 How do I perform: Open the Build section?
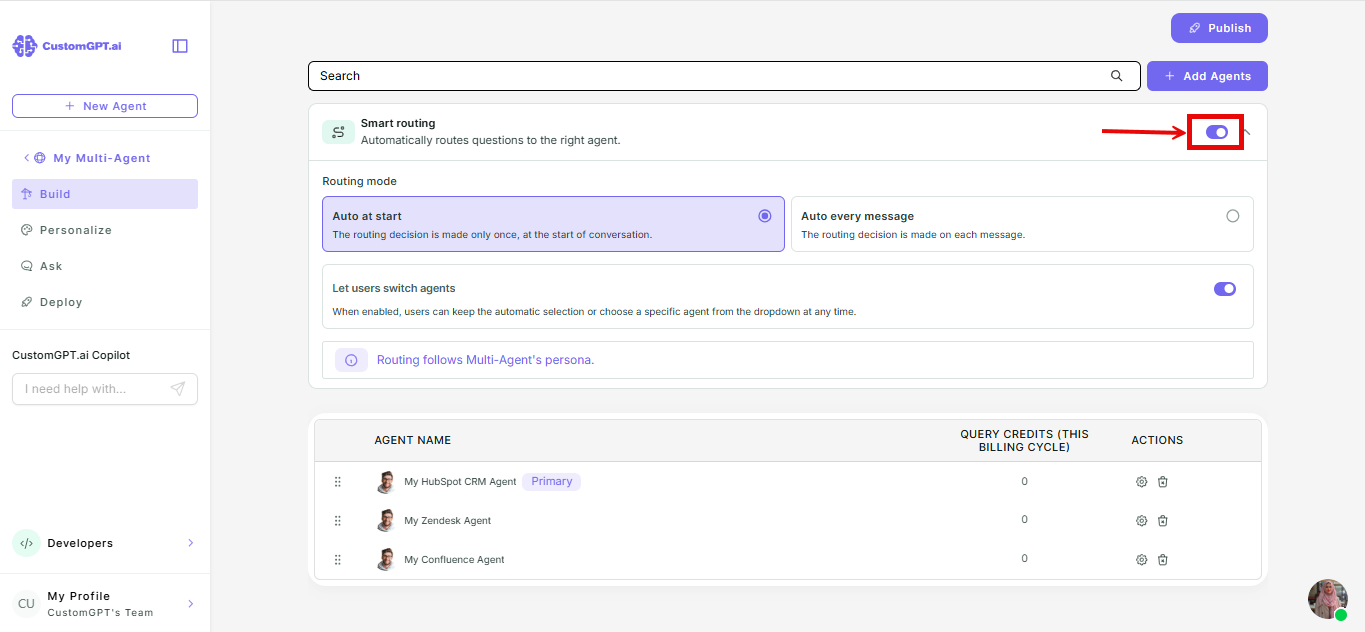(x=105, y=194)
